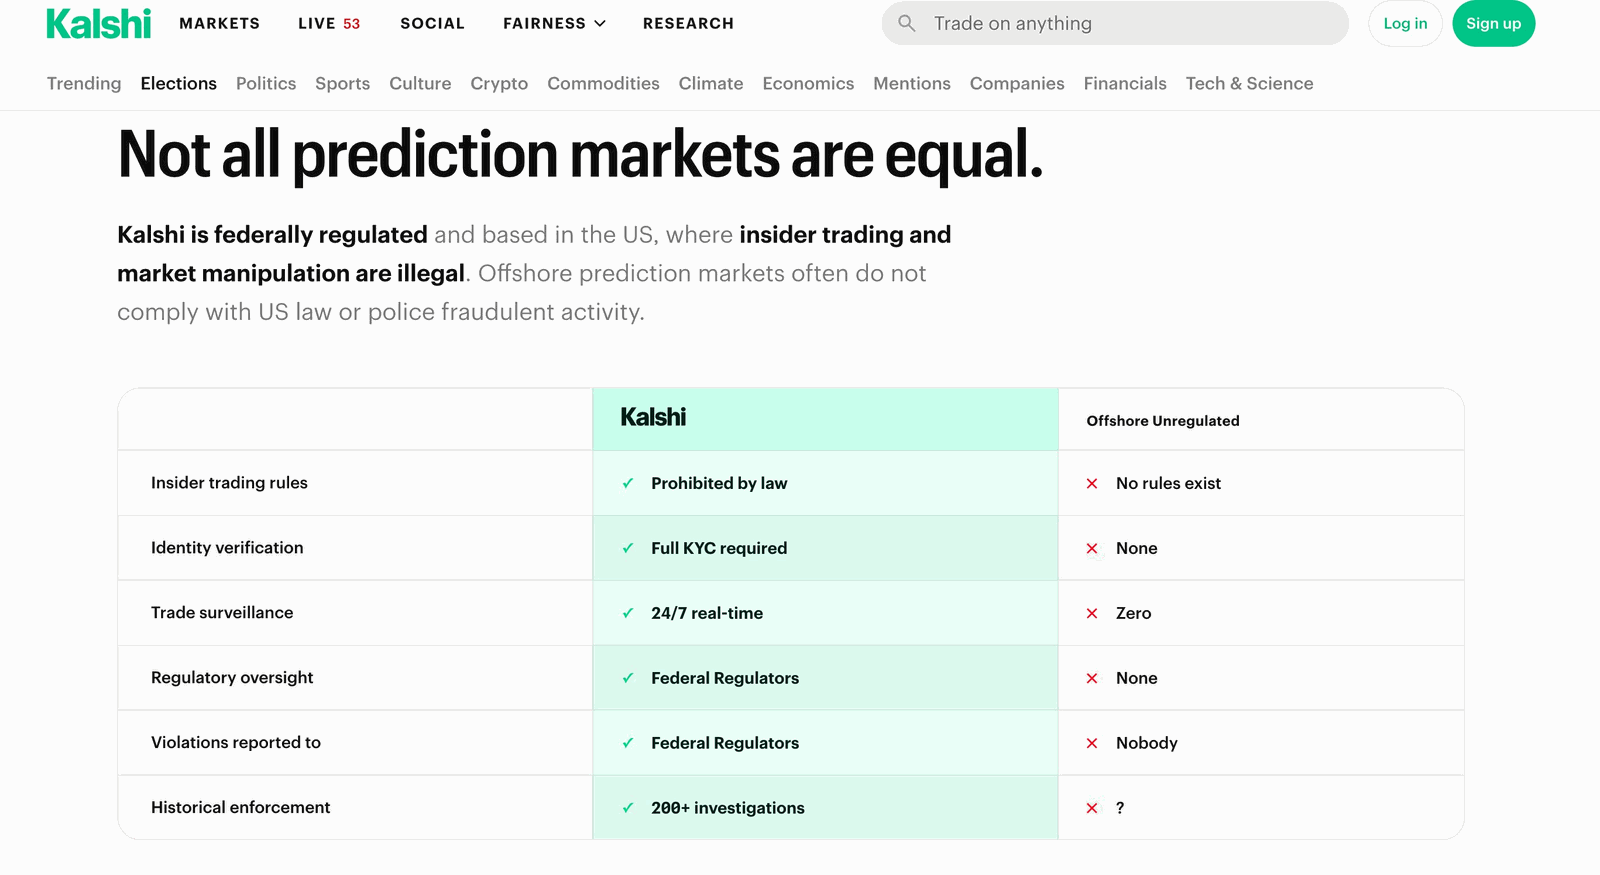Expand the FAIRNESS chevron arrow

point(600,23)
